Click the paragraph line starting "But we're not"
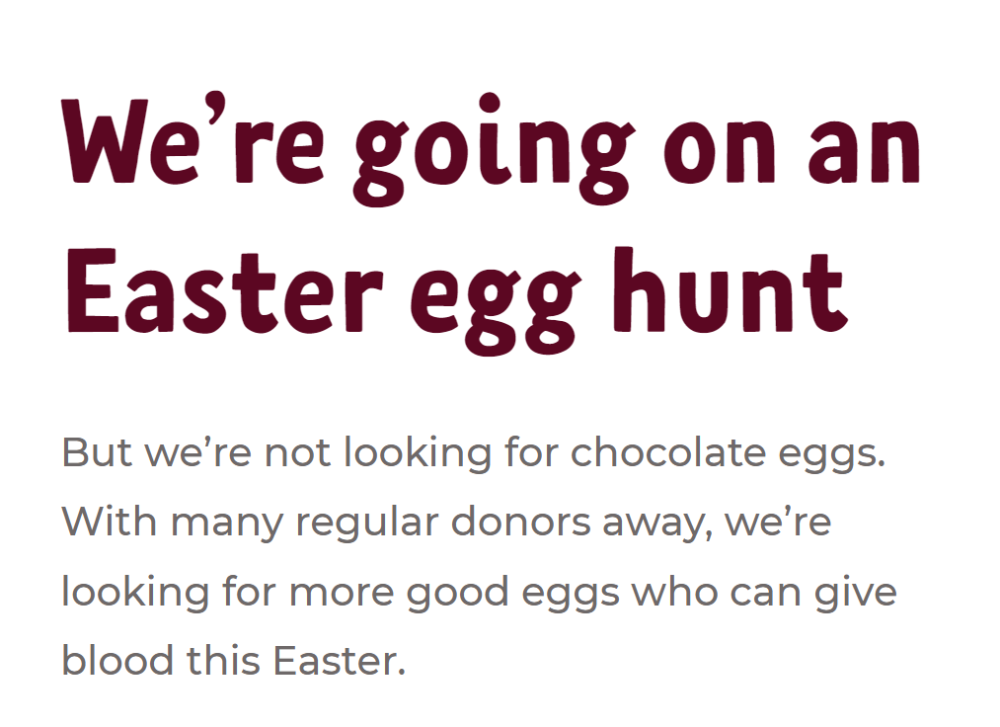 [x=474, y=455]
